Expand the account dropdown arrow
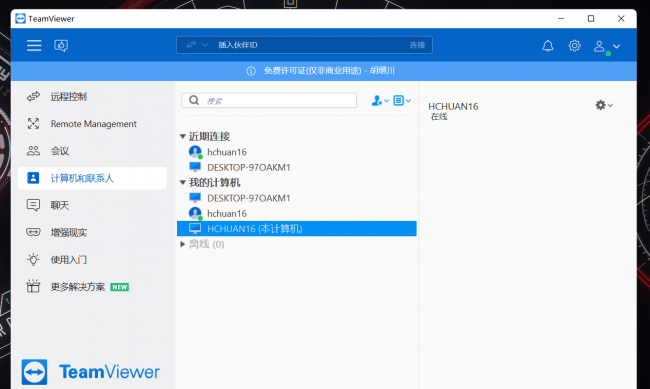This screenshot has width=650, height=389. (x=616, y=46)
